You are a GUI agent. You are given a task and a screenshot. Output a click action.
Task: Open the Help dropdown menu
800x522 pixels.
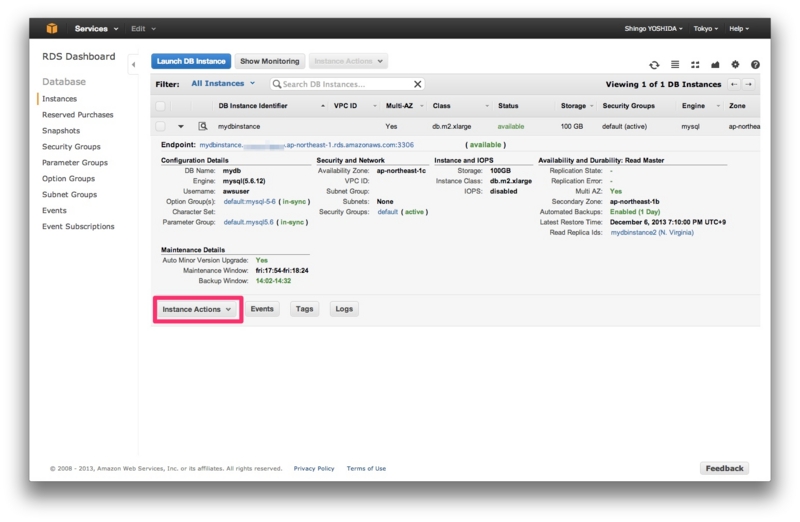pos(739,29)
